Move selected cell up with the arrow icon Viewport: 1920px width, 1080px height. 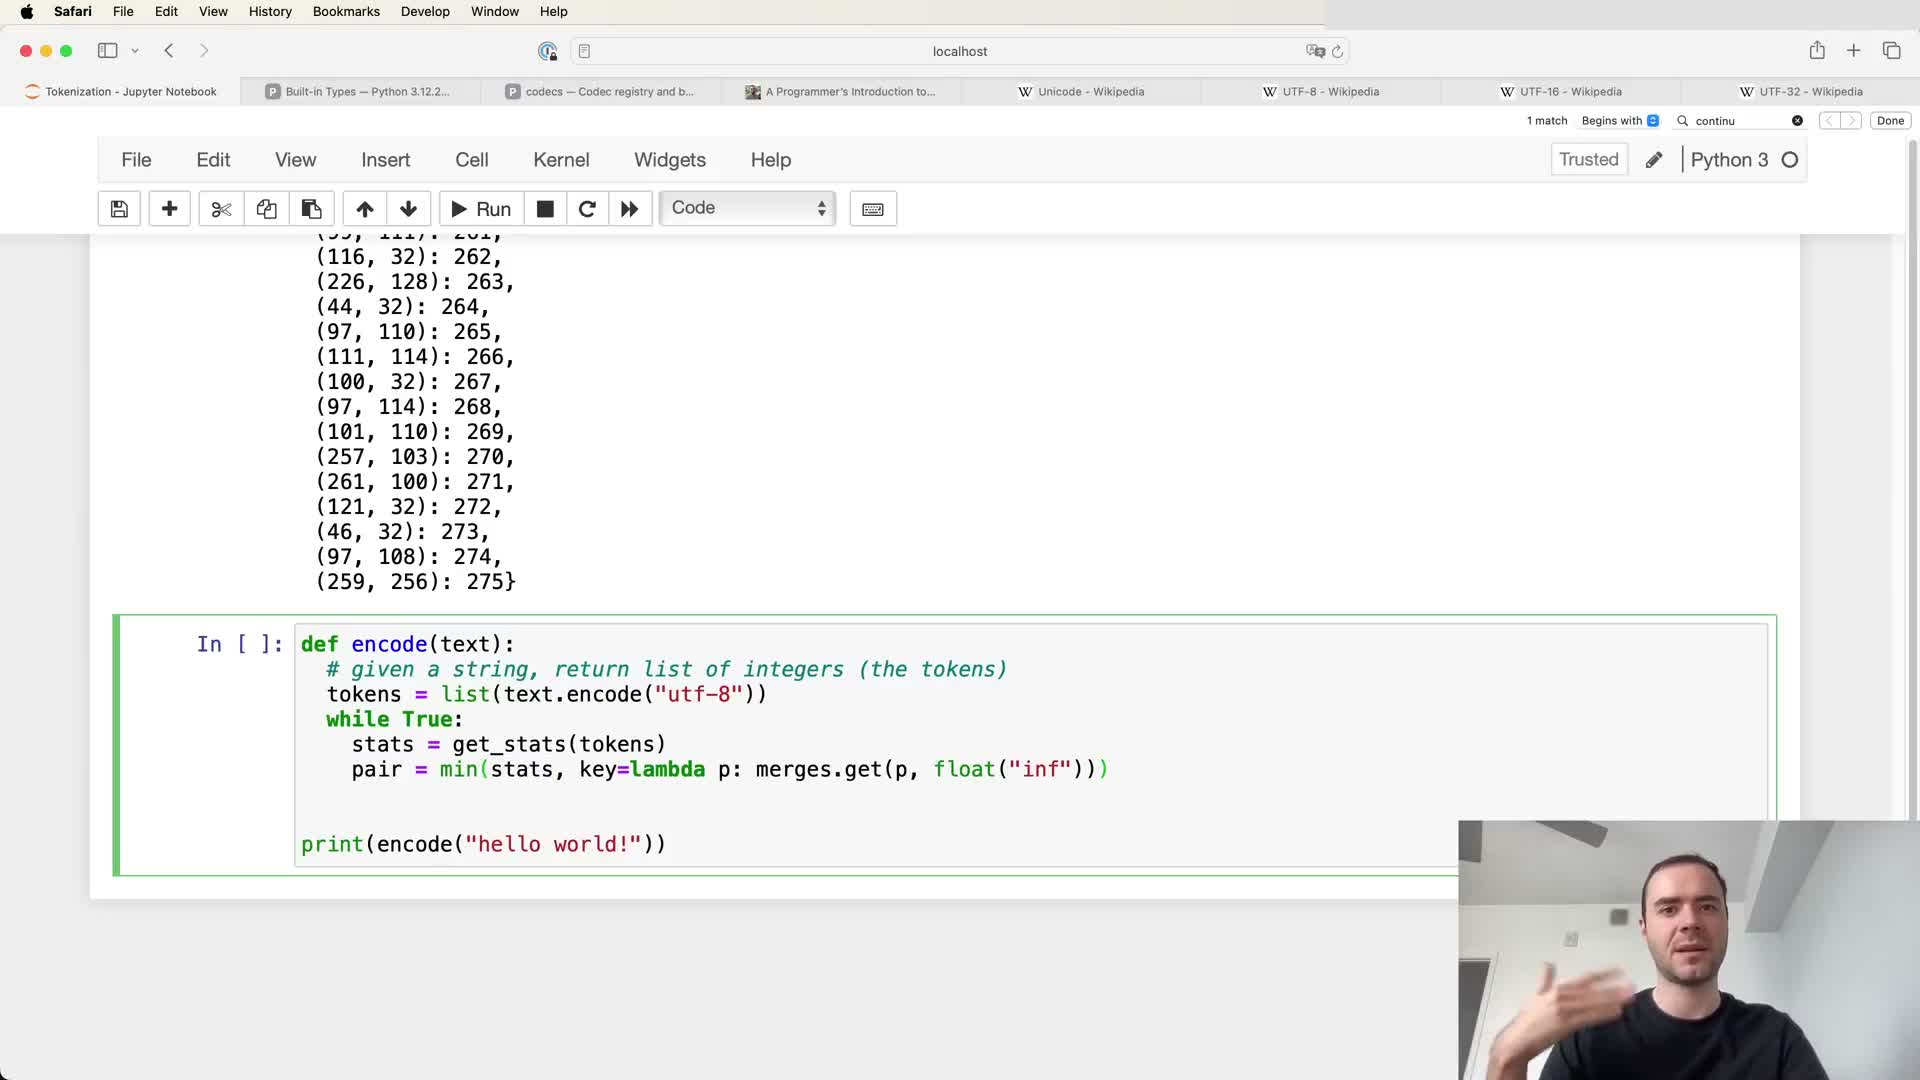tap(365, 209)
